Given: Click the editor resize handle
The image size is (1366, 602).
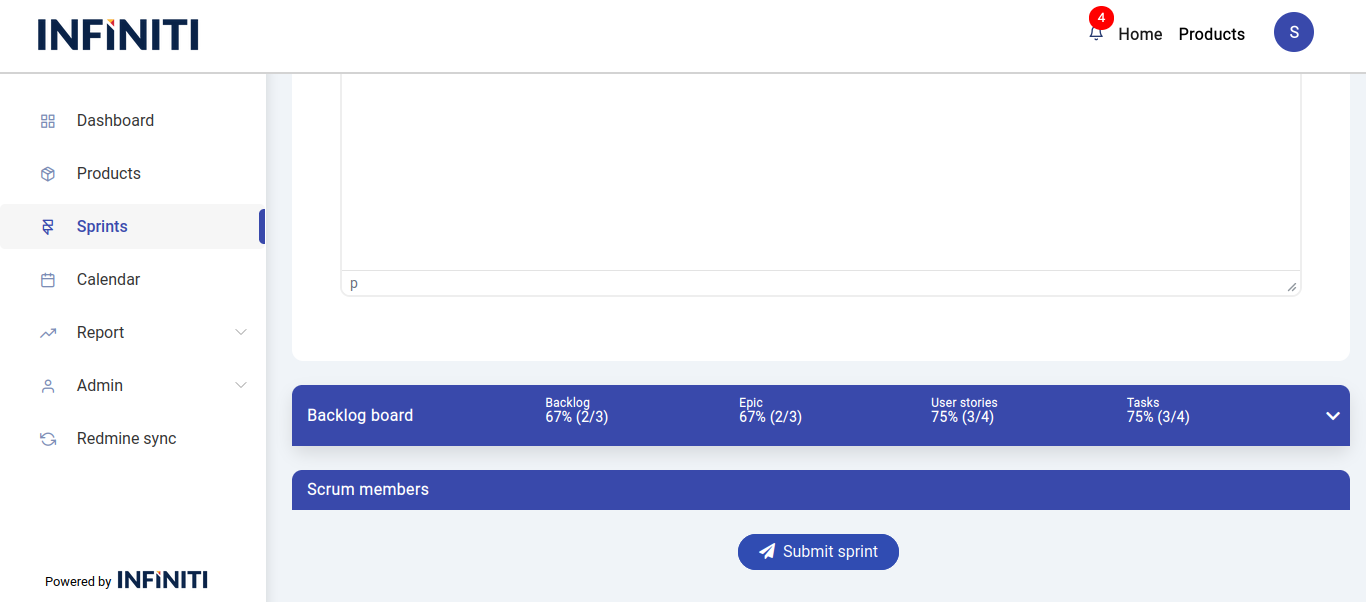Looking at the screenshot, I should click(1291, 287).
